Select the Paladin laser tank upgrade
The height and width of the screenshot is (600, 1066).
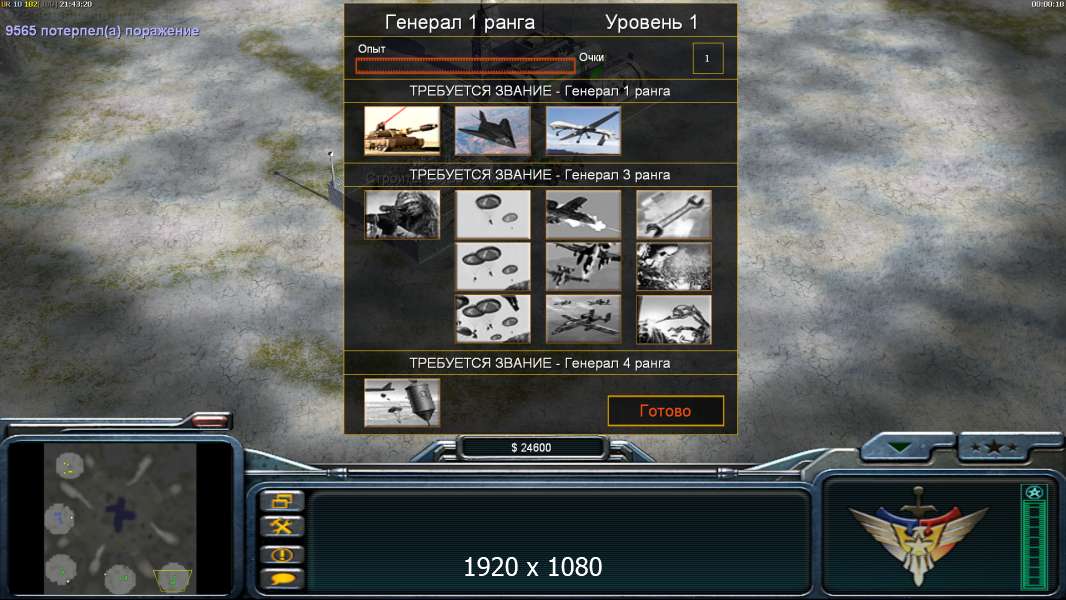tap(402, 130)
